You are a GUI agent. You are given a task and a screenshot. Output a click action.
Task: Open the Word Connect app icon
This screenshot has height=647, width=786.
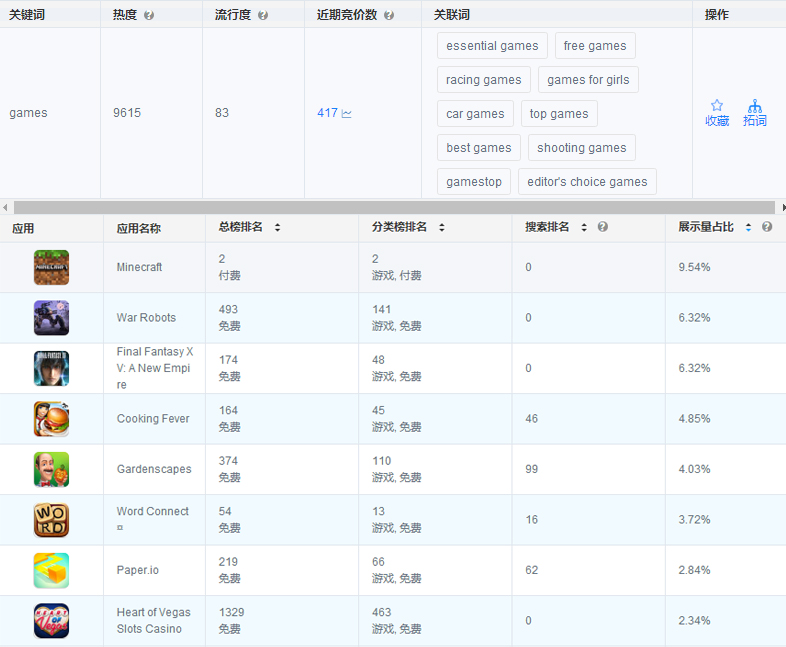pyautogui.click(x=51, y=520)
